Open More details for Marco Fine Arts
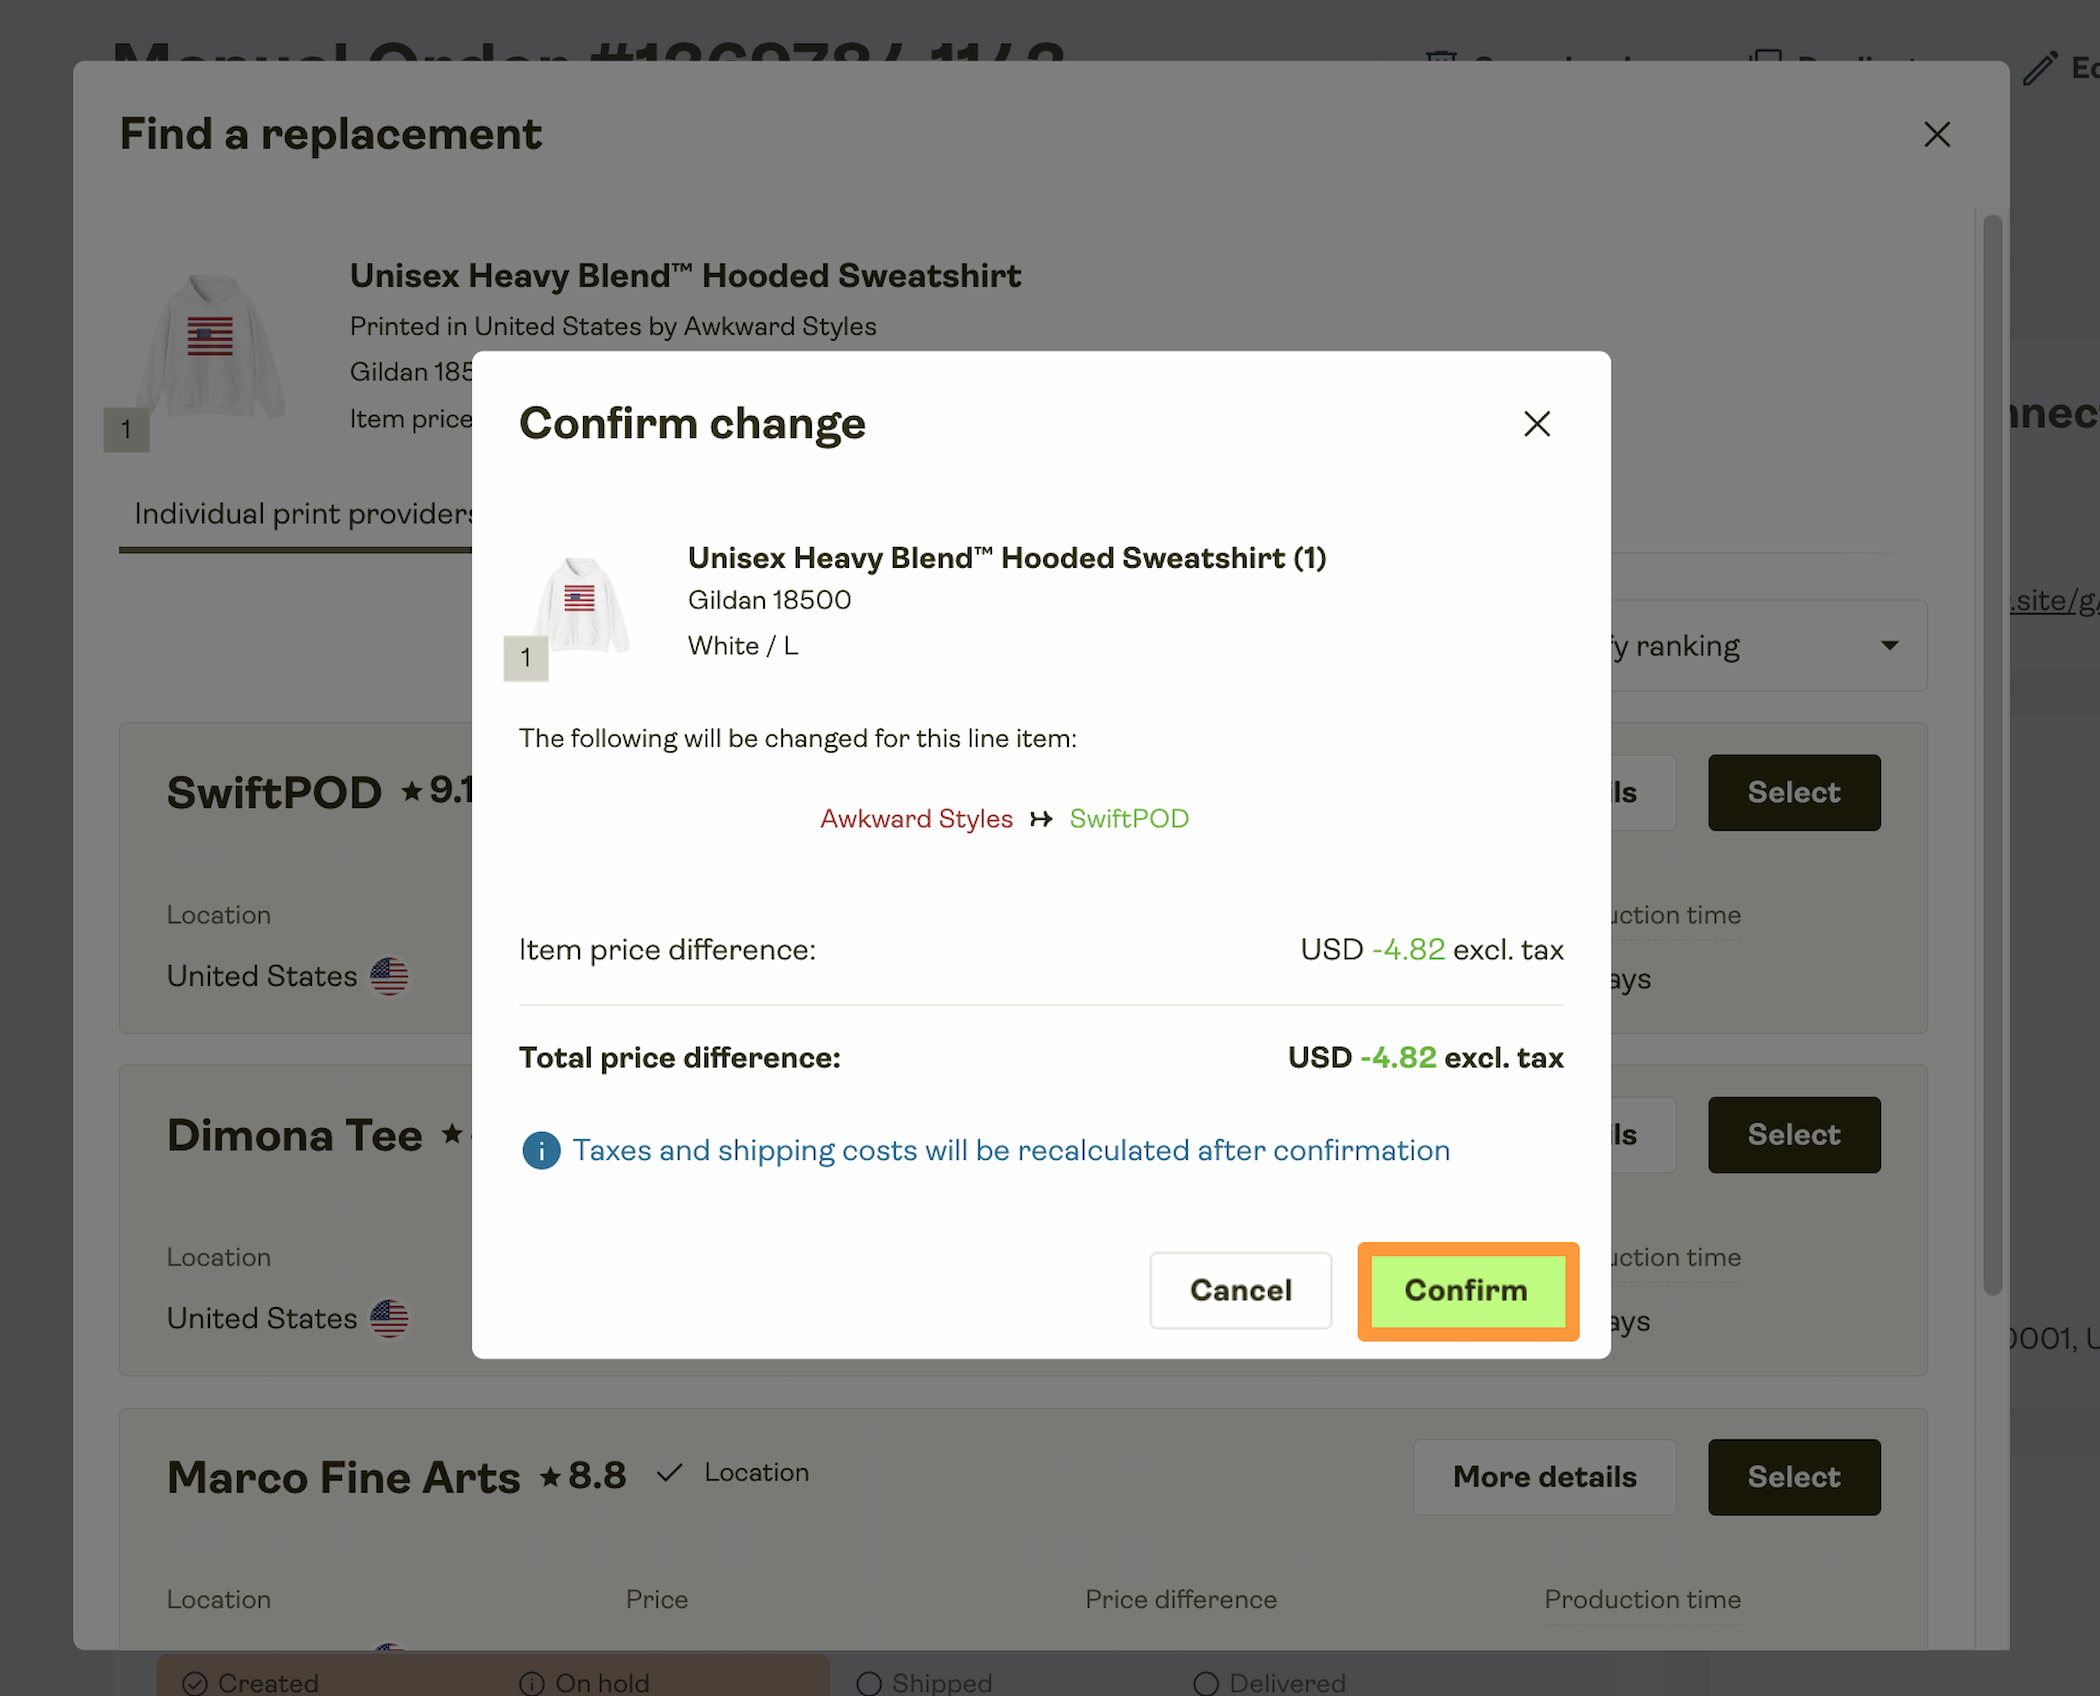The height and width of the screenshot is (1696, 2100). (1544, 1477)
